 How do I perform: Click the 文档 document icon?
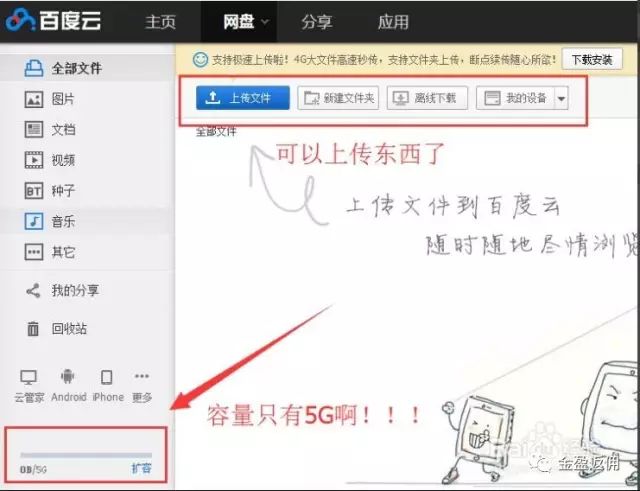click(x=34, y=130)
